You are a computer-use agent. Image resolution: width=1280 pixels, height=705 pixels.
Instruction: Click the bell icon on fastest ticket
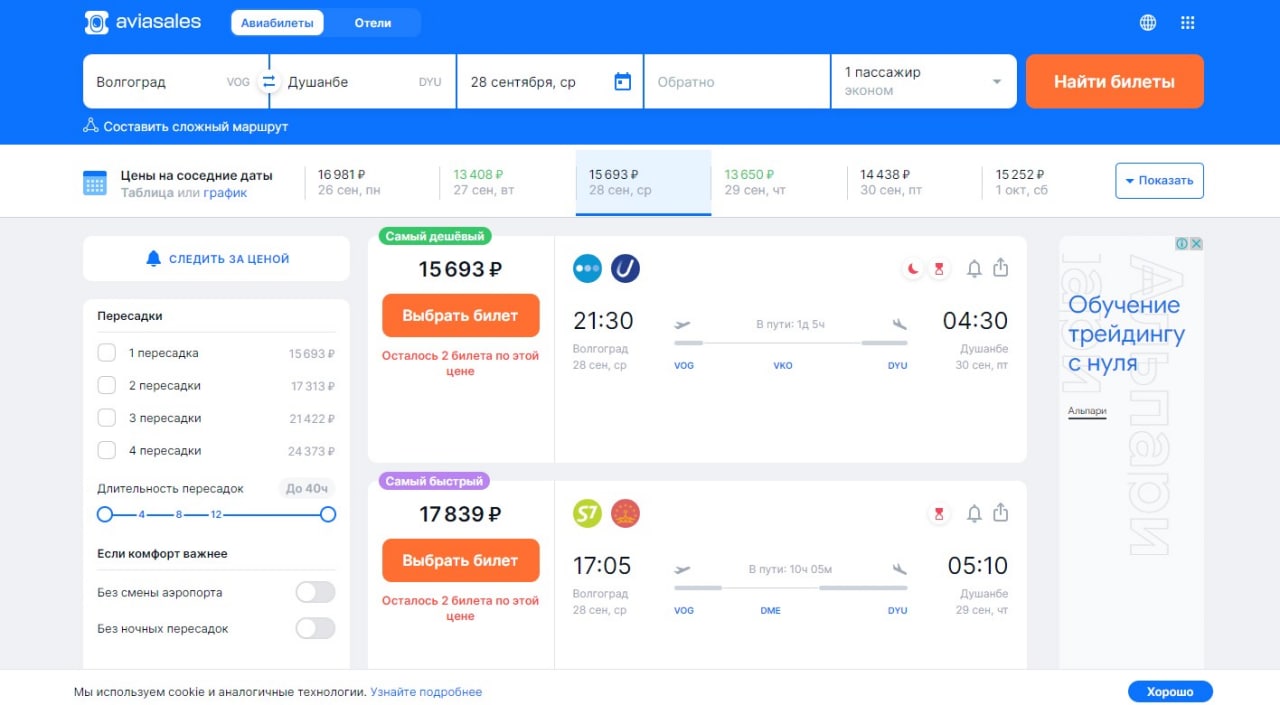tap(974, 514)
